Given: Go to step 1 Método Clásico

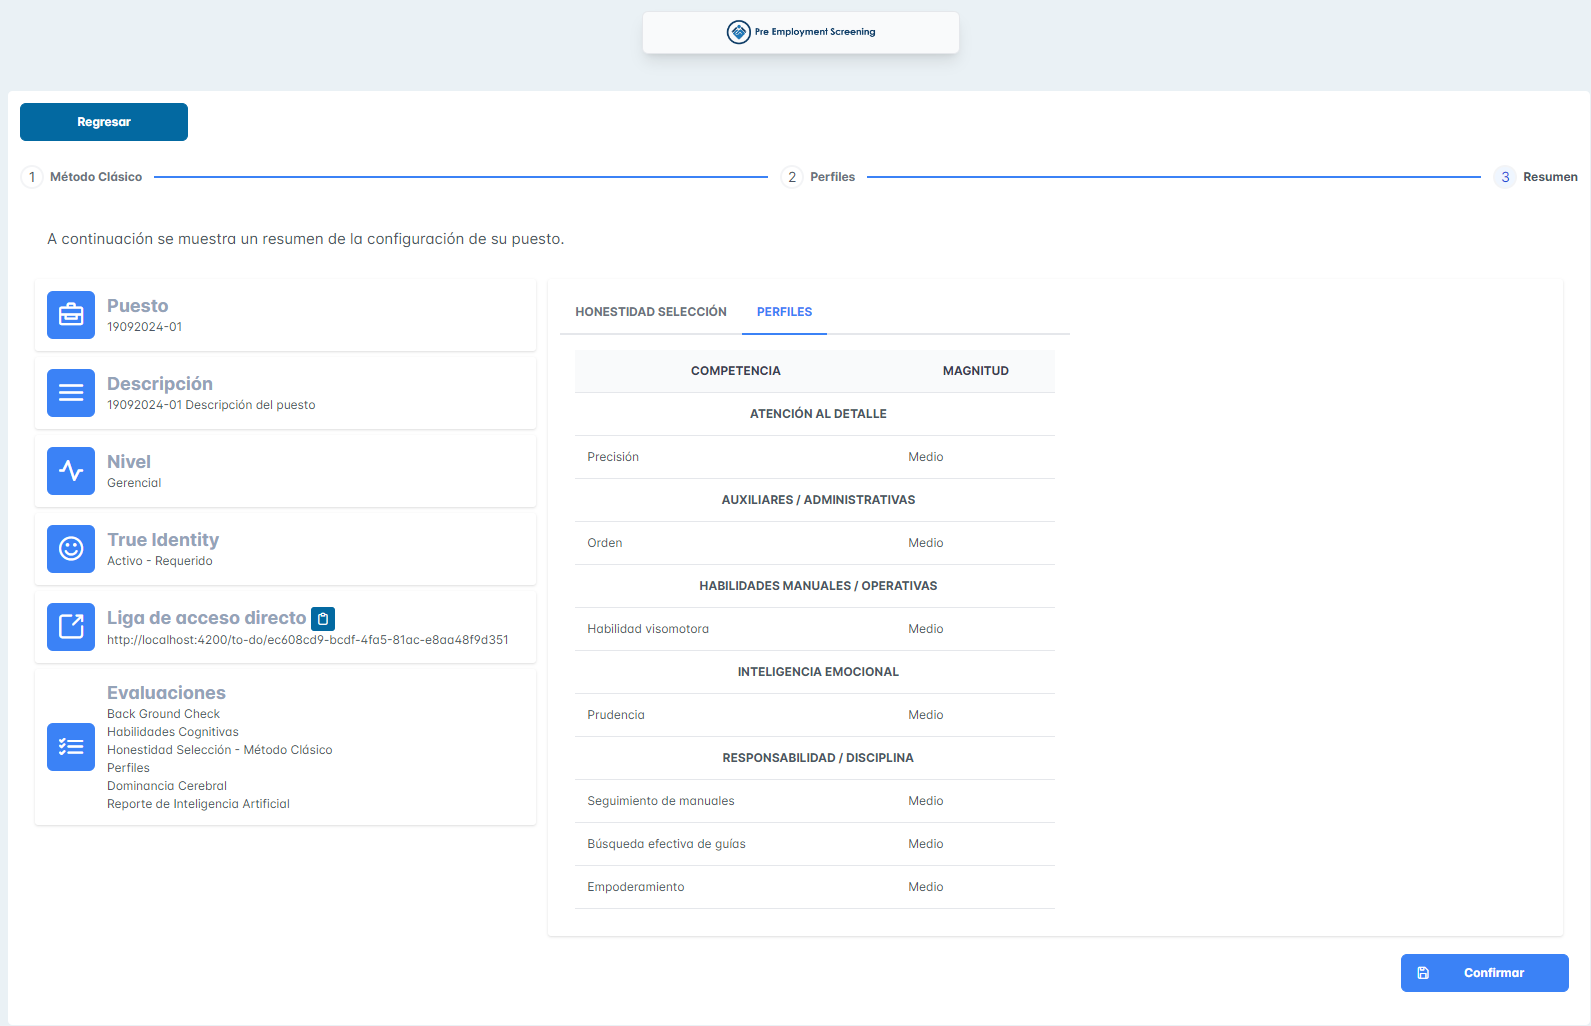Looking at the screenshot, I should point(83,177).
